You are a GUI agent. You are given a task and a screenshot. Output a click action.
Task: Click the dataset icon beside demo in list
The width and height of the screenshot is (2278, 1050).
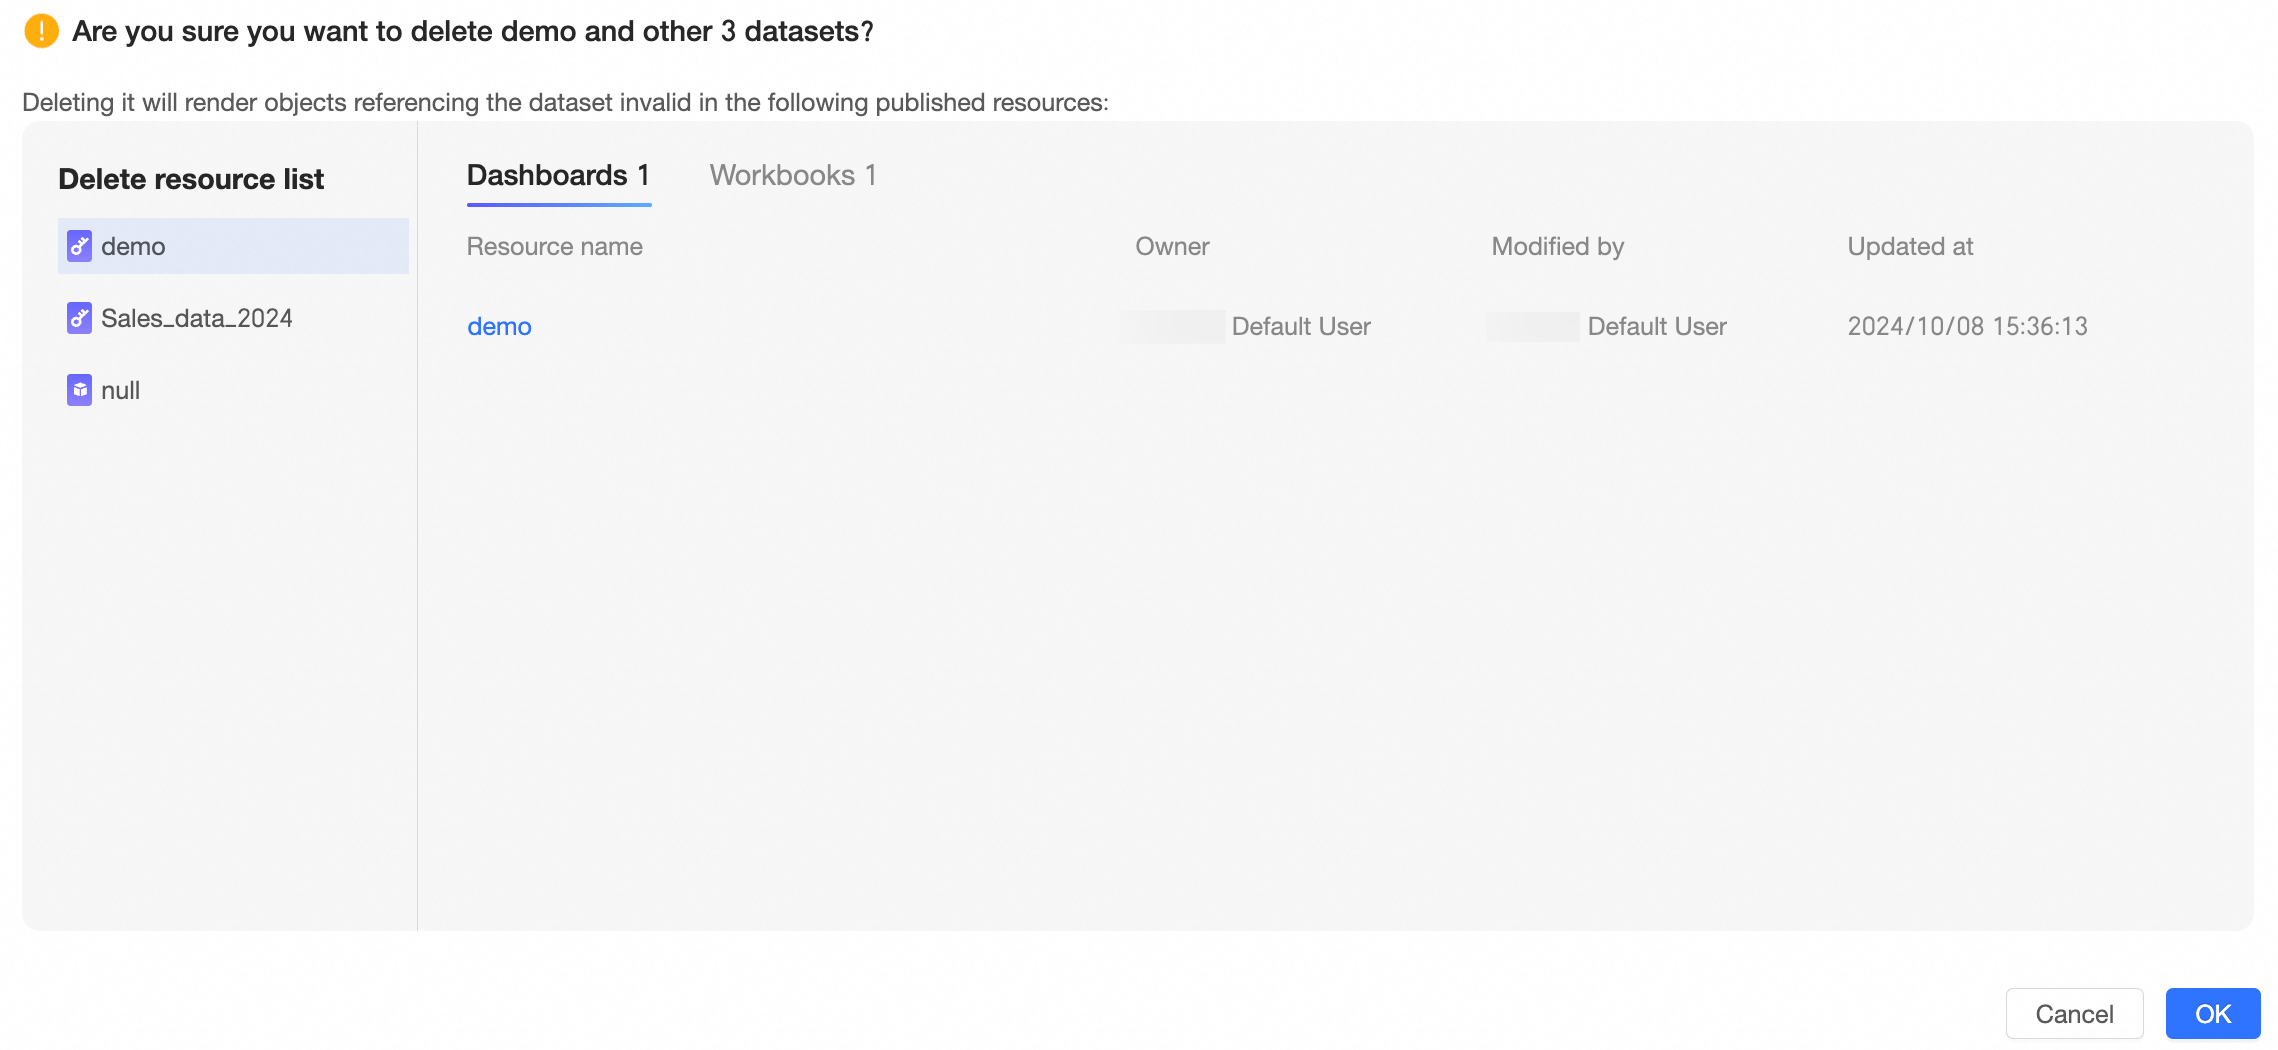click(79, 246)
